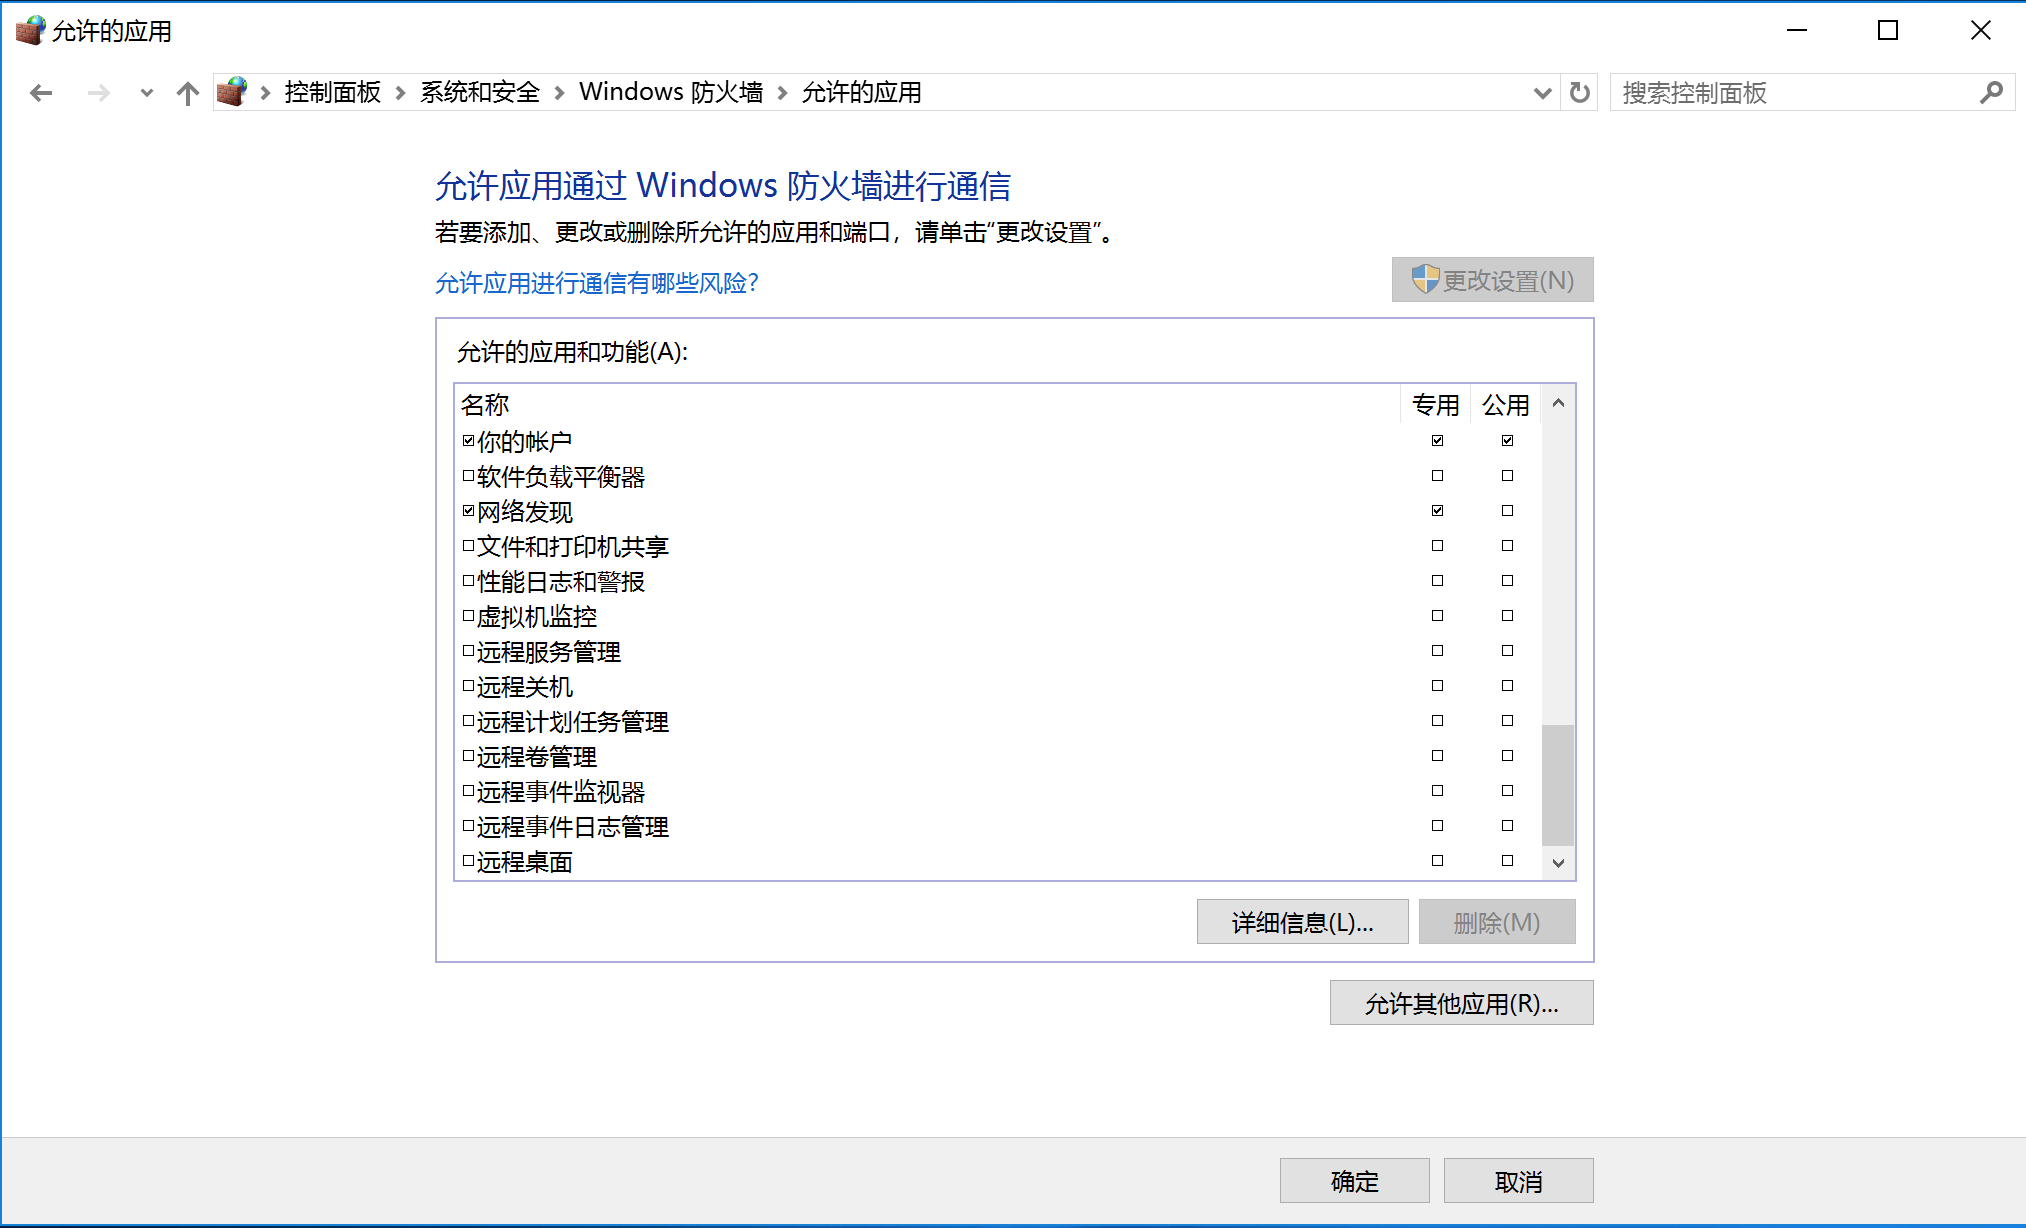Screen dimensions: 2026x1228
Task: Uncheck 你的帐户 in allowed apps list
Action: (x=468, y=438)
